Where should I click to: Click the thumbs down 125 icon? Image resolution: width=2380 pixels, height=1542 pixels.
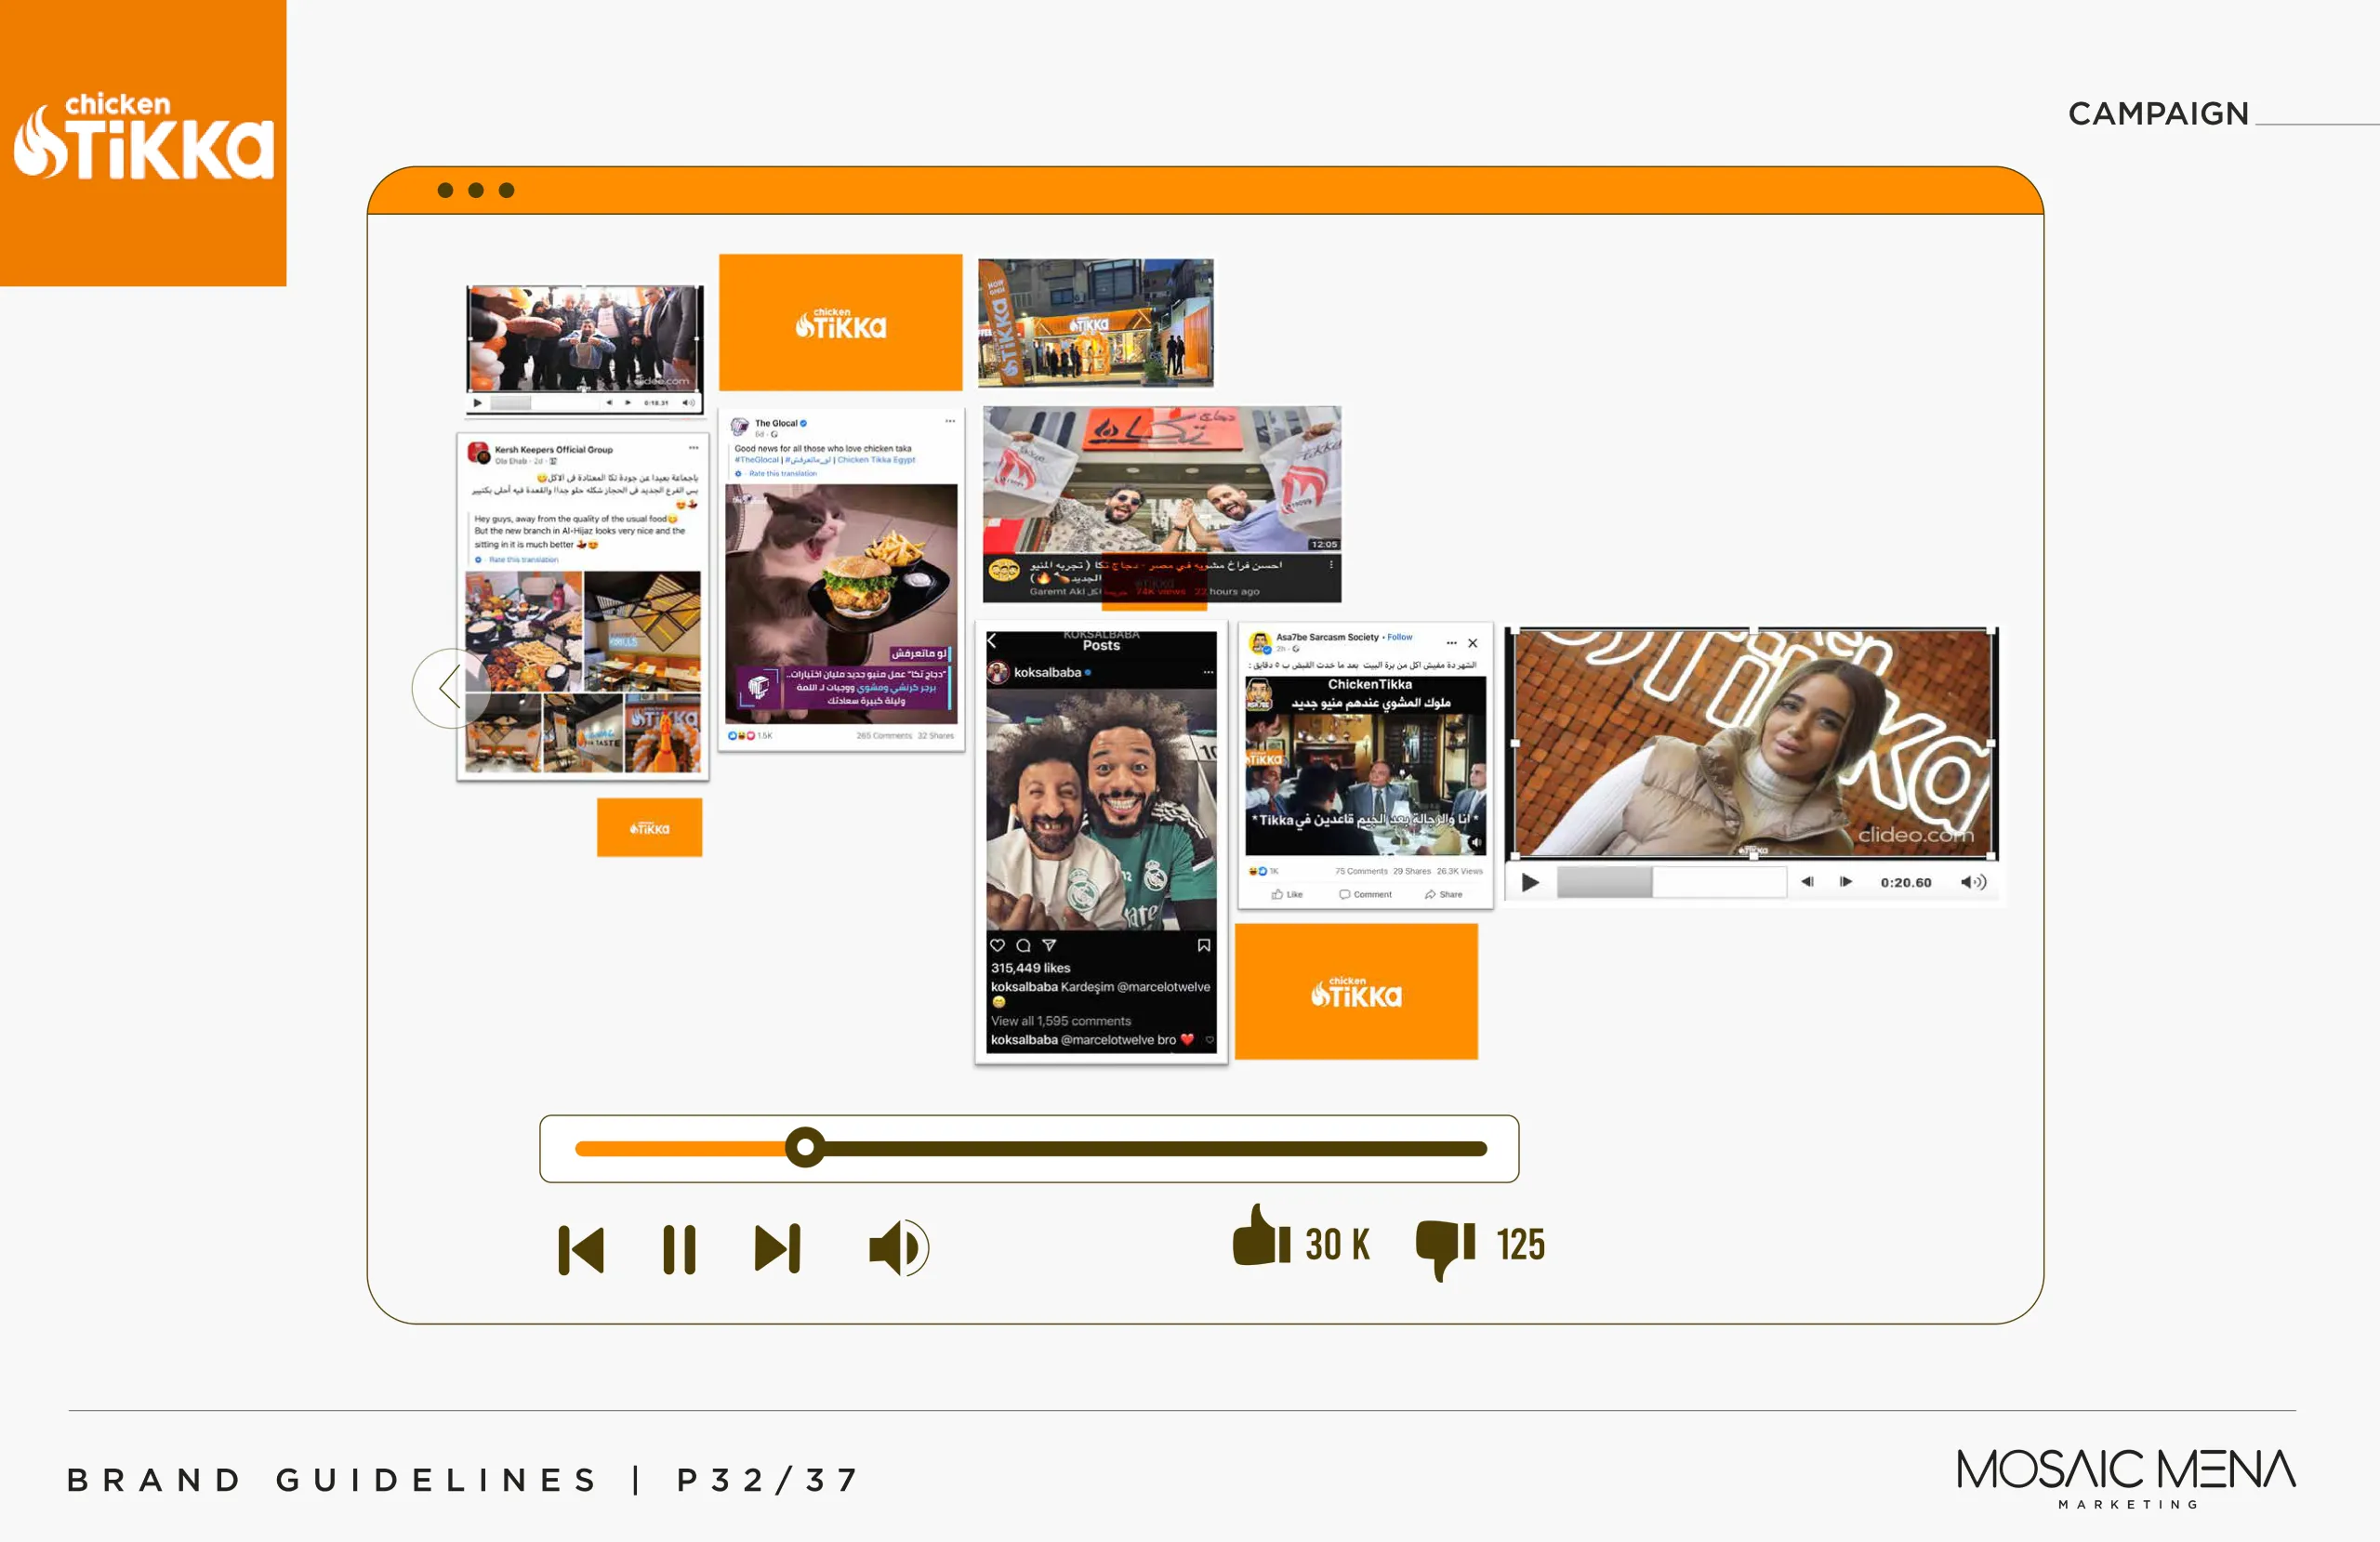tap(1444, 1248)
